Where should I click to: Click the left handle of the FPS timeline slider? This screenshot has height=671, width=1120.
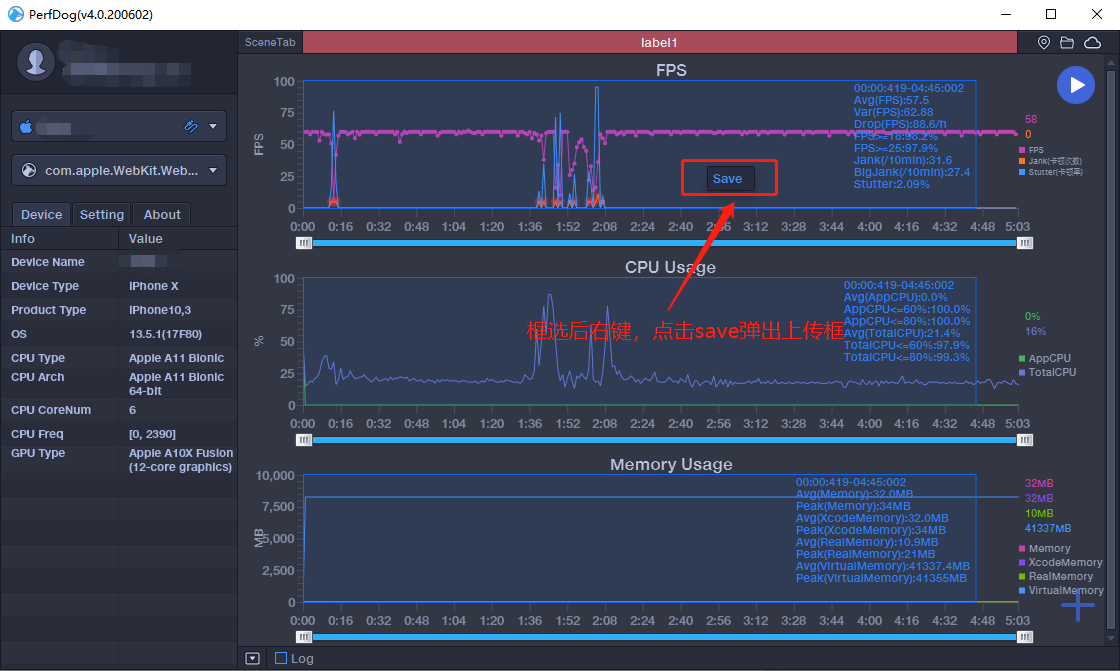[x=304, y=243]
